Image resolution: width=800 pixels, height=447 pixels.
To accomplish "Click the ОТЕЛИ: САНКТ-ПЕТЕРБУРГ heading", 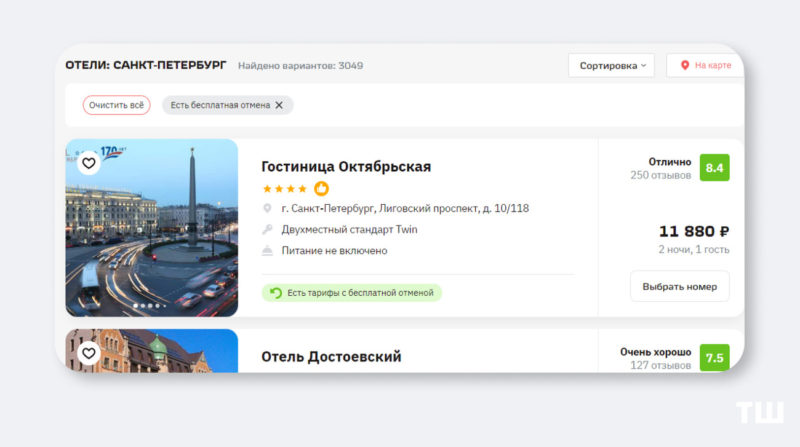I will [145, 65].
